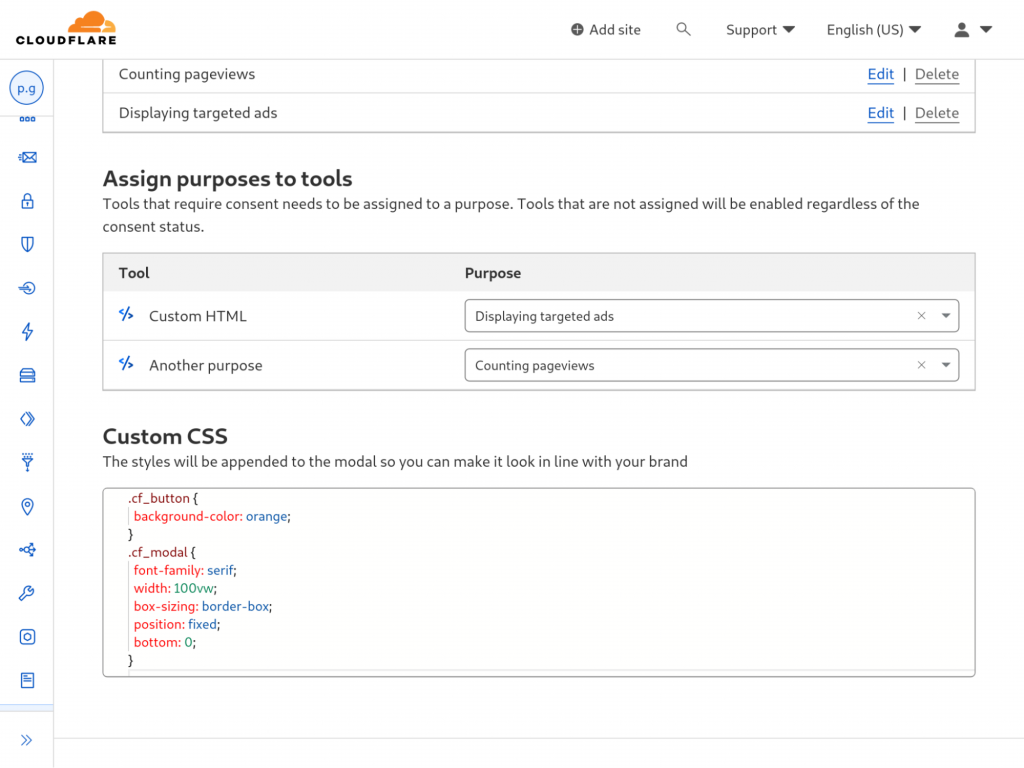Click the email envelope sidebar icon
Screen dimensions: 1024x768
pyautogui.click(x=27, y=157)
